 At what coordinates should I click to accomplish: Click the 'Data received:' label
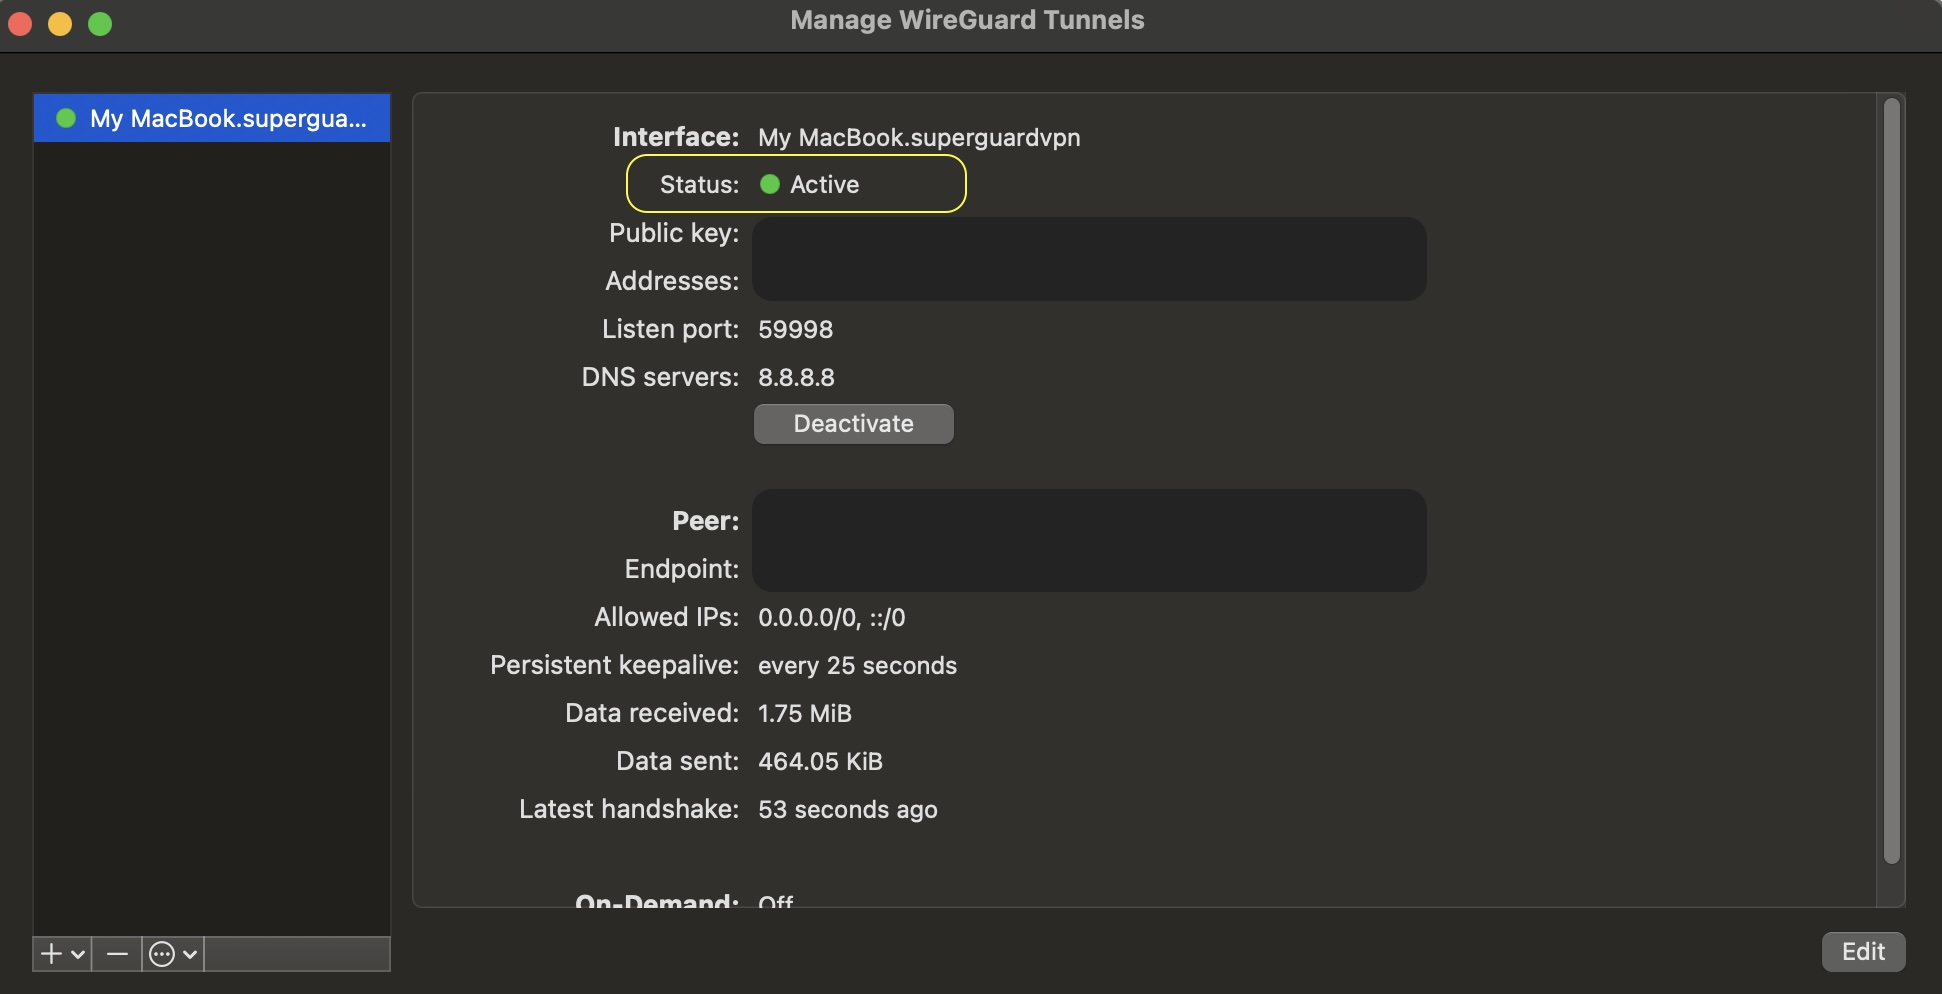click(652, 713)
